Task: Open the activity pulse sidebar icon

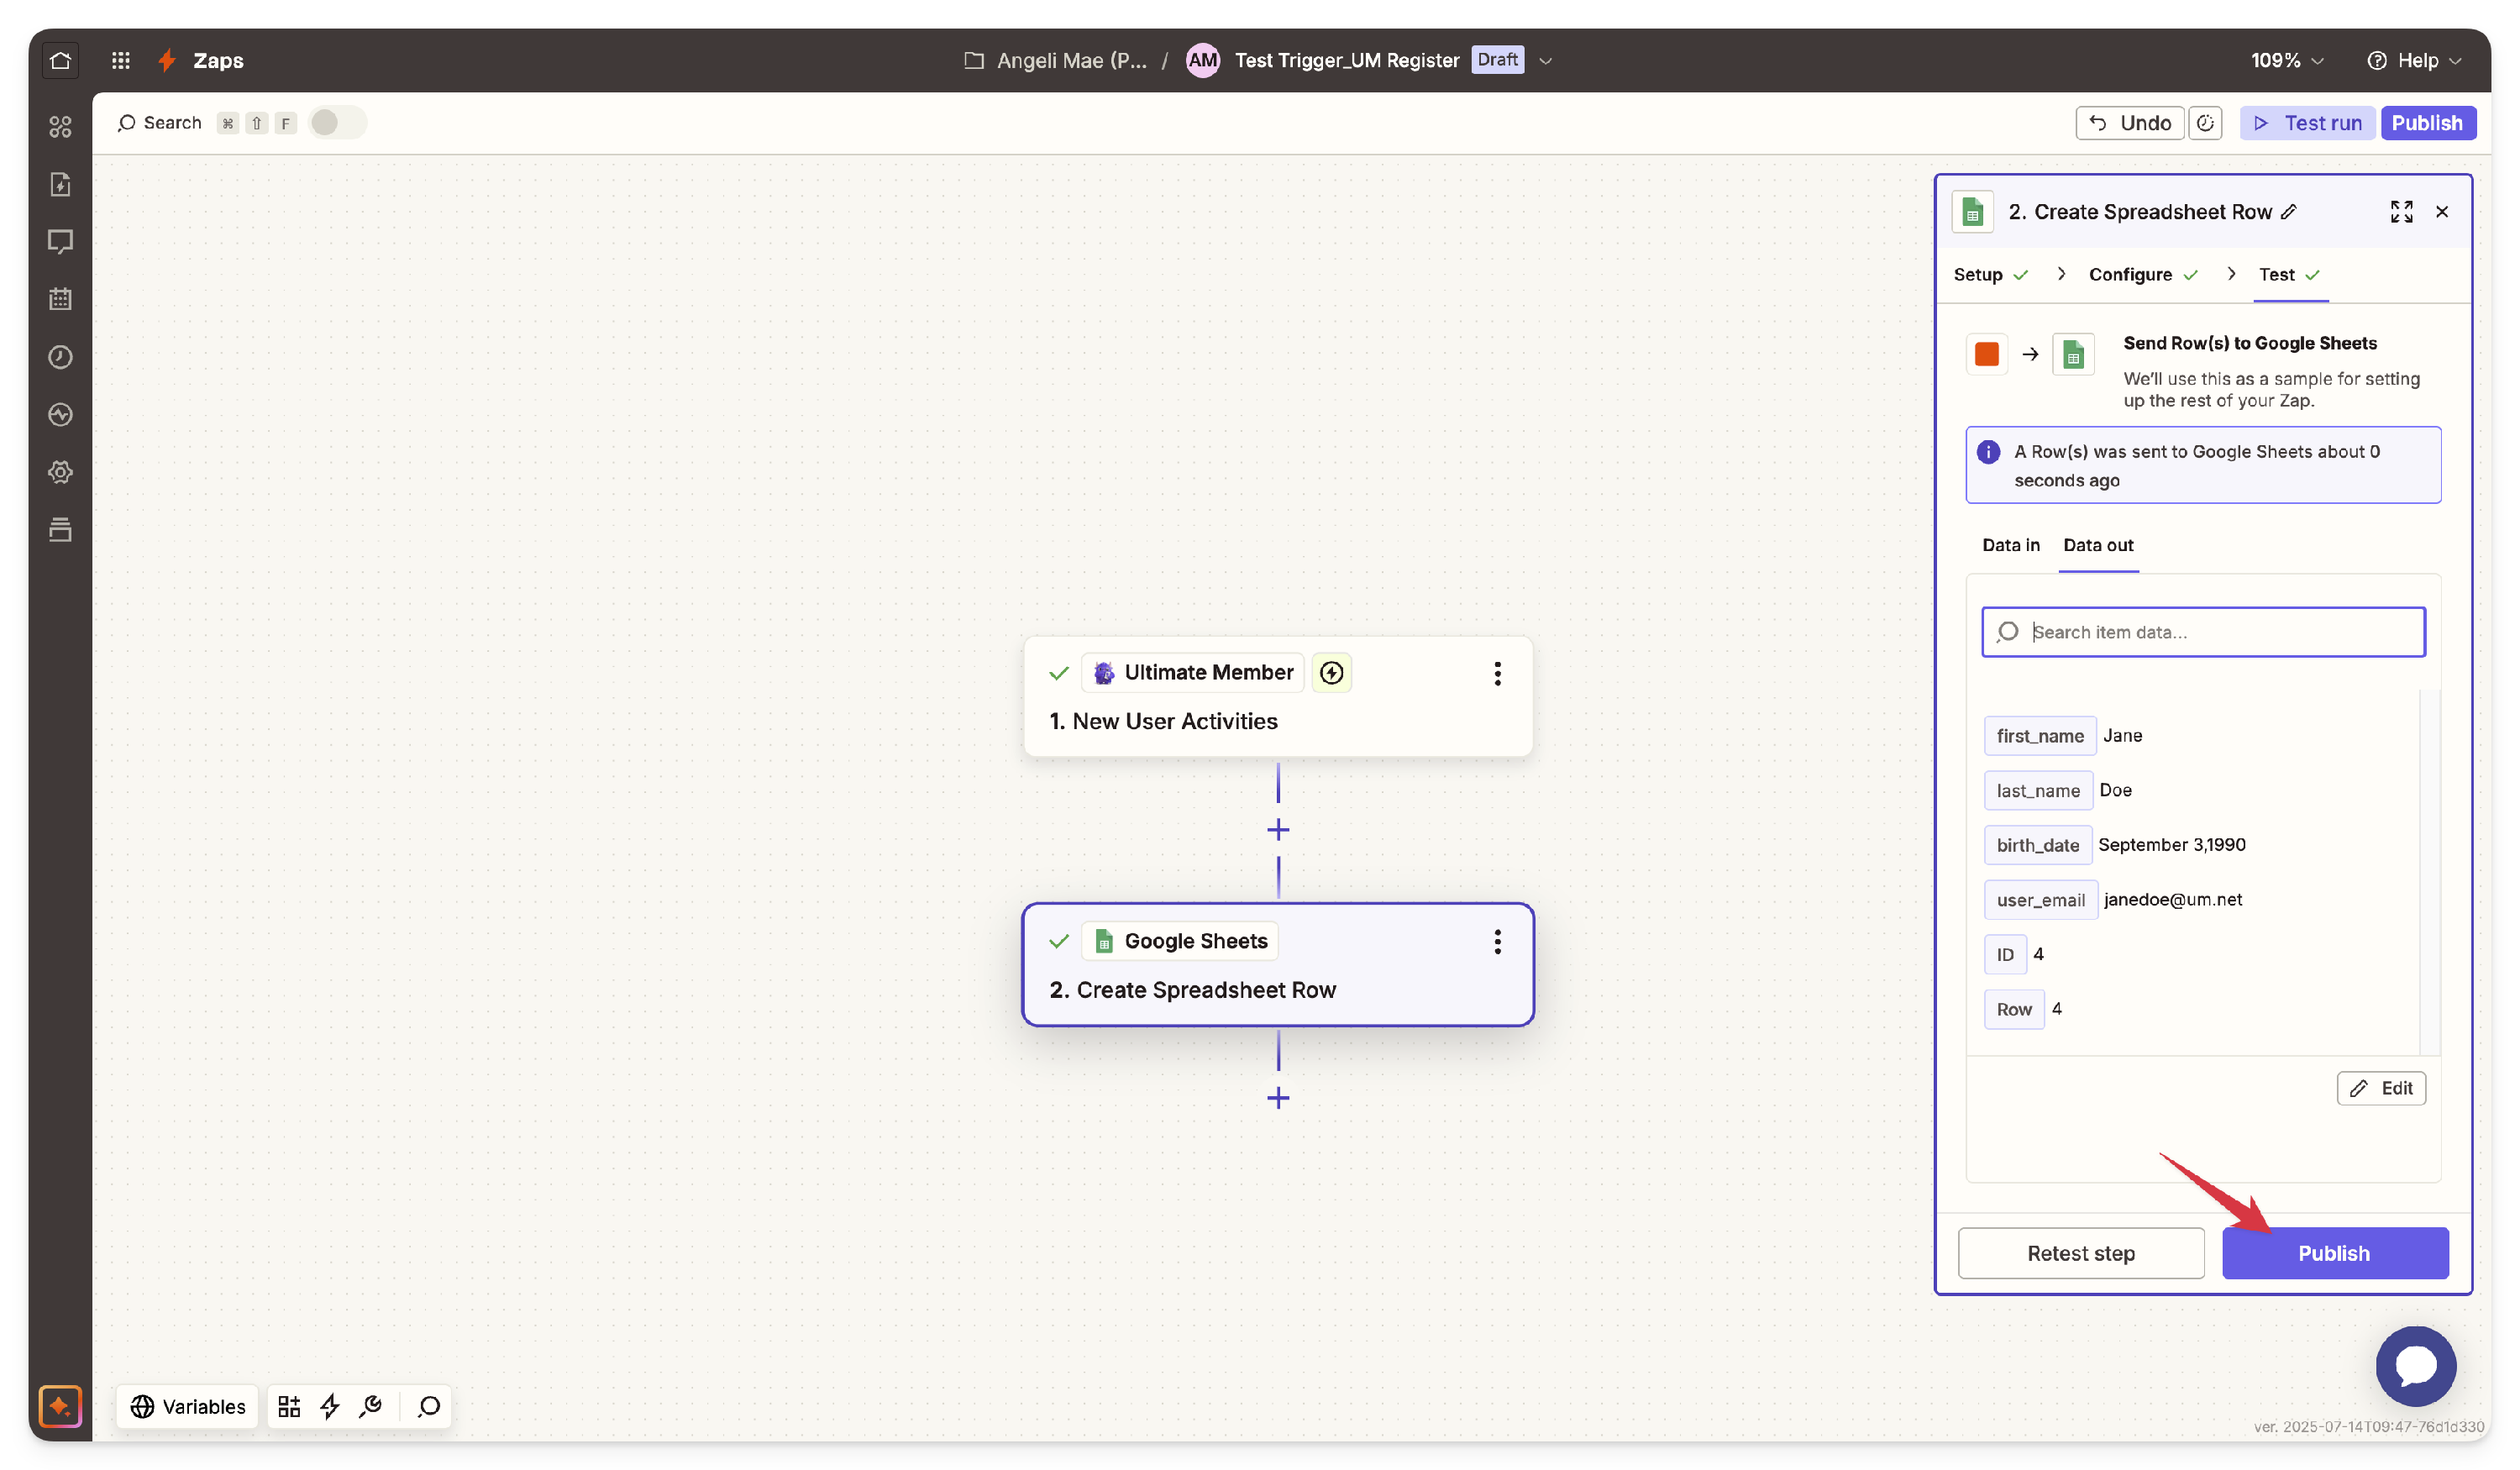Action: pos(60,414)
